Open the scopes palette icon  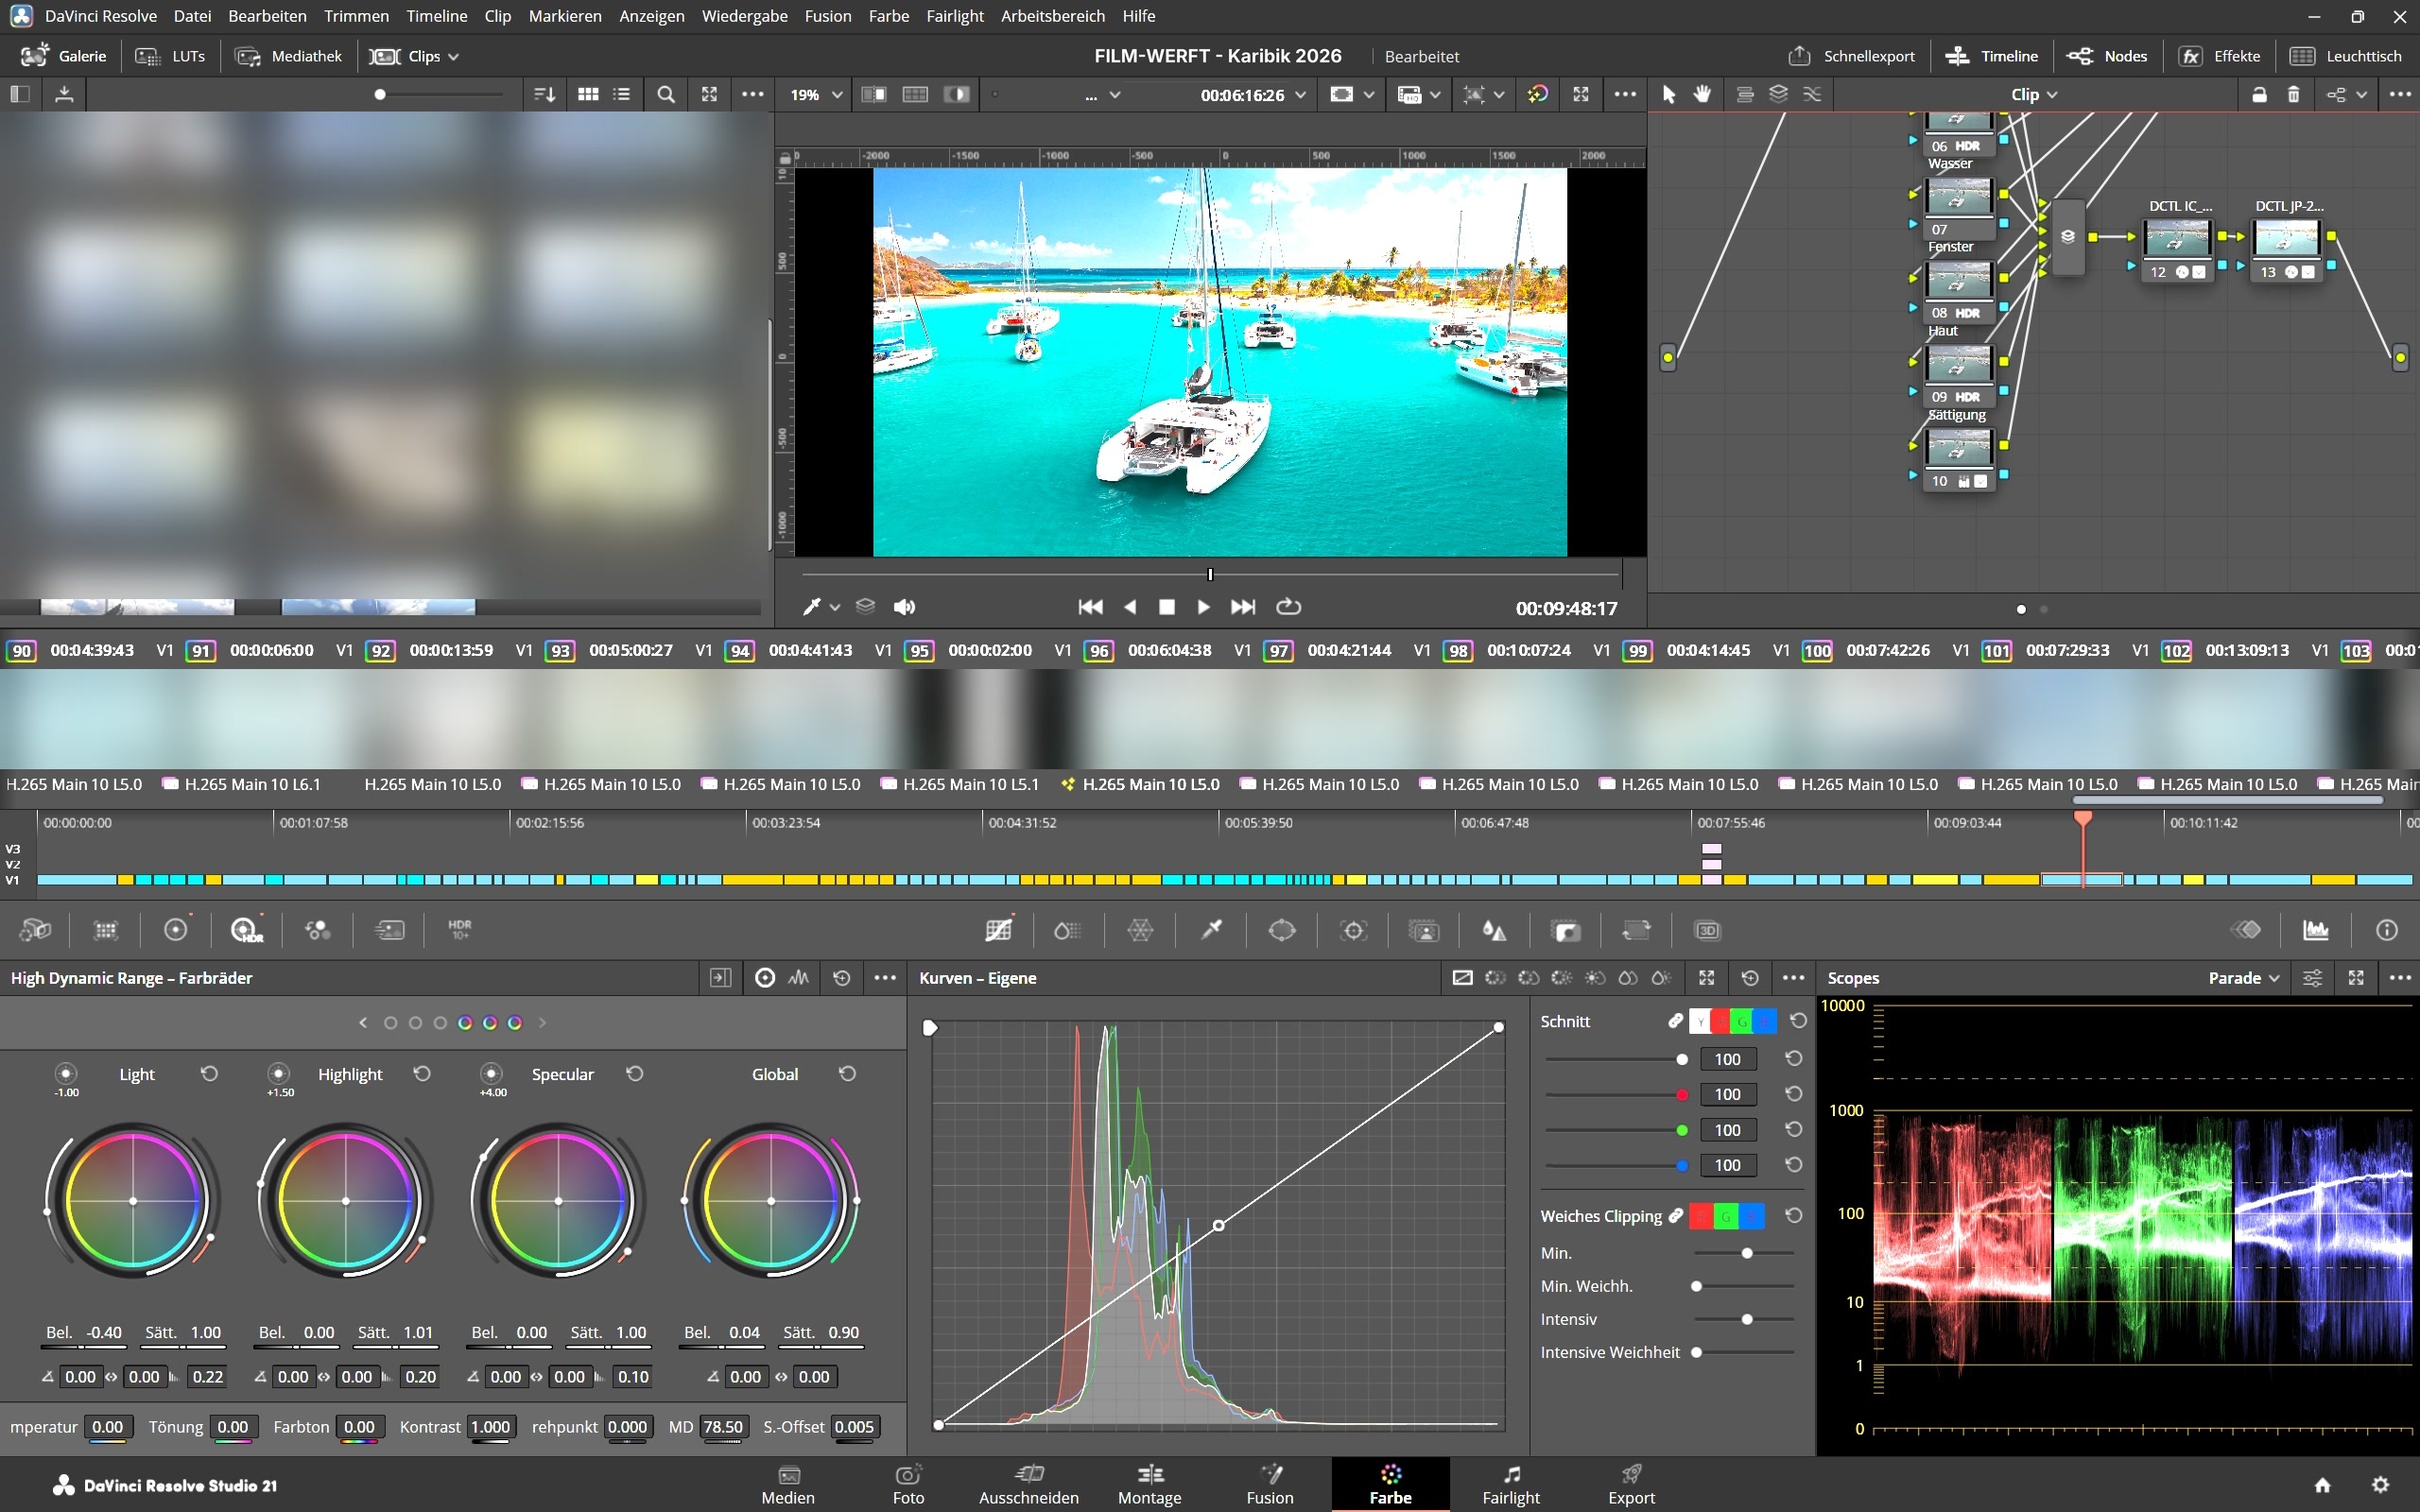[2316, 931]
